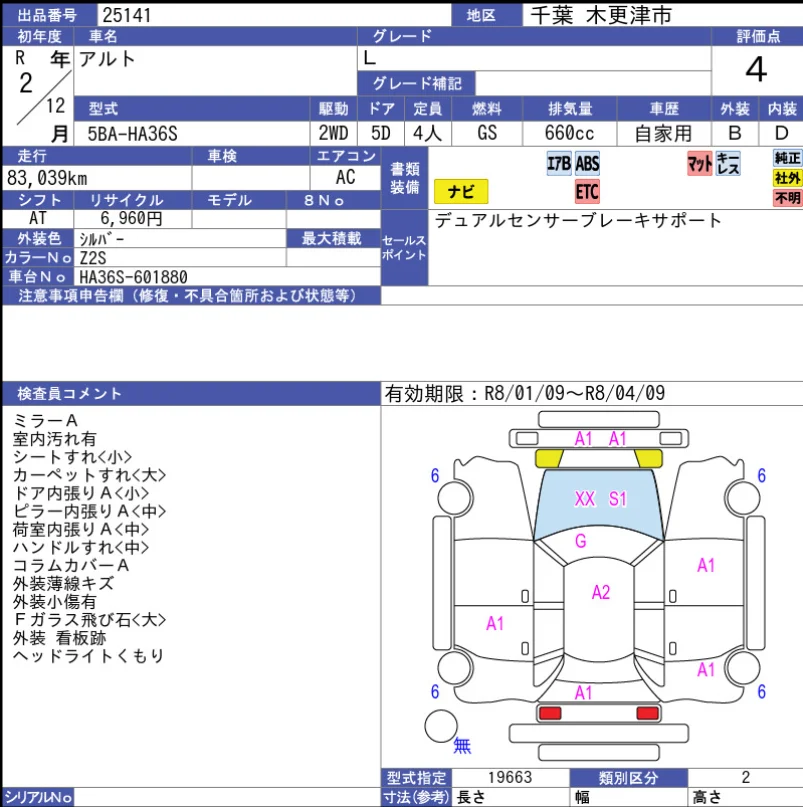Click the エアB airbag equipment badge

pyautogui.click(x=559, y=164)
